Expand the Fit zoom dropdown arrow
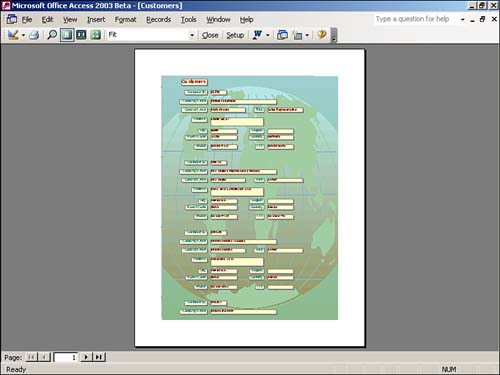This screenshot has width=500, height=375. coord(192,35)
